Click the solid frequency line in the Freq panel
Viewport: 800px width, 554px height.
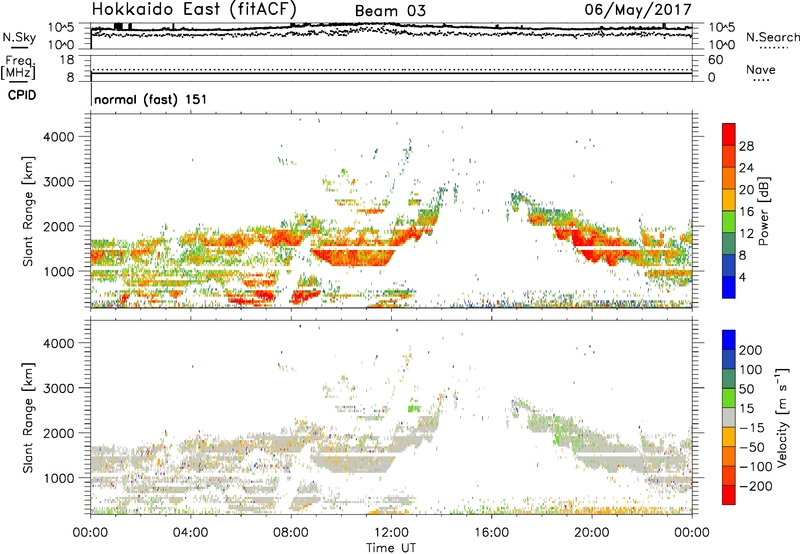(x=391, y=73)
